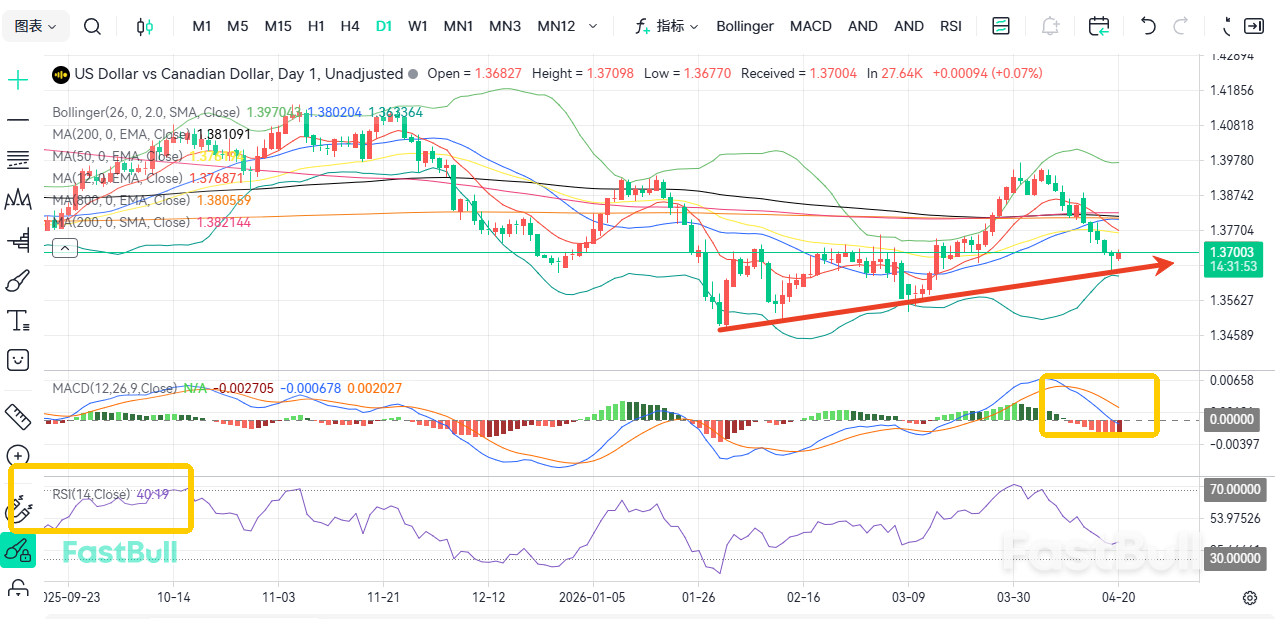1275x619 pixels.
Task: Collapse the indicator legend chevron
Action: [x=64, y=247]
